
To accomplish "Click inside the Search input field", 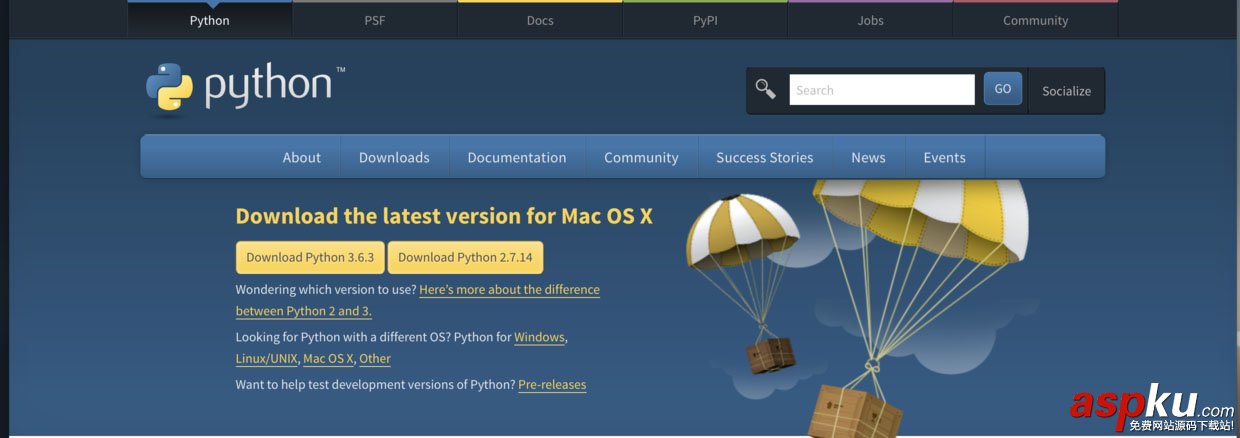I will (x=881, y=90).
